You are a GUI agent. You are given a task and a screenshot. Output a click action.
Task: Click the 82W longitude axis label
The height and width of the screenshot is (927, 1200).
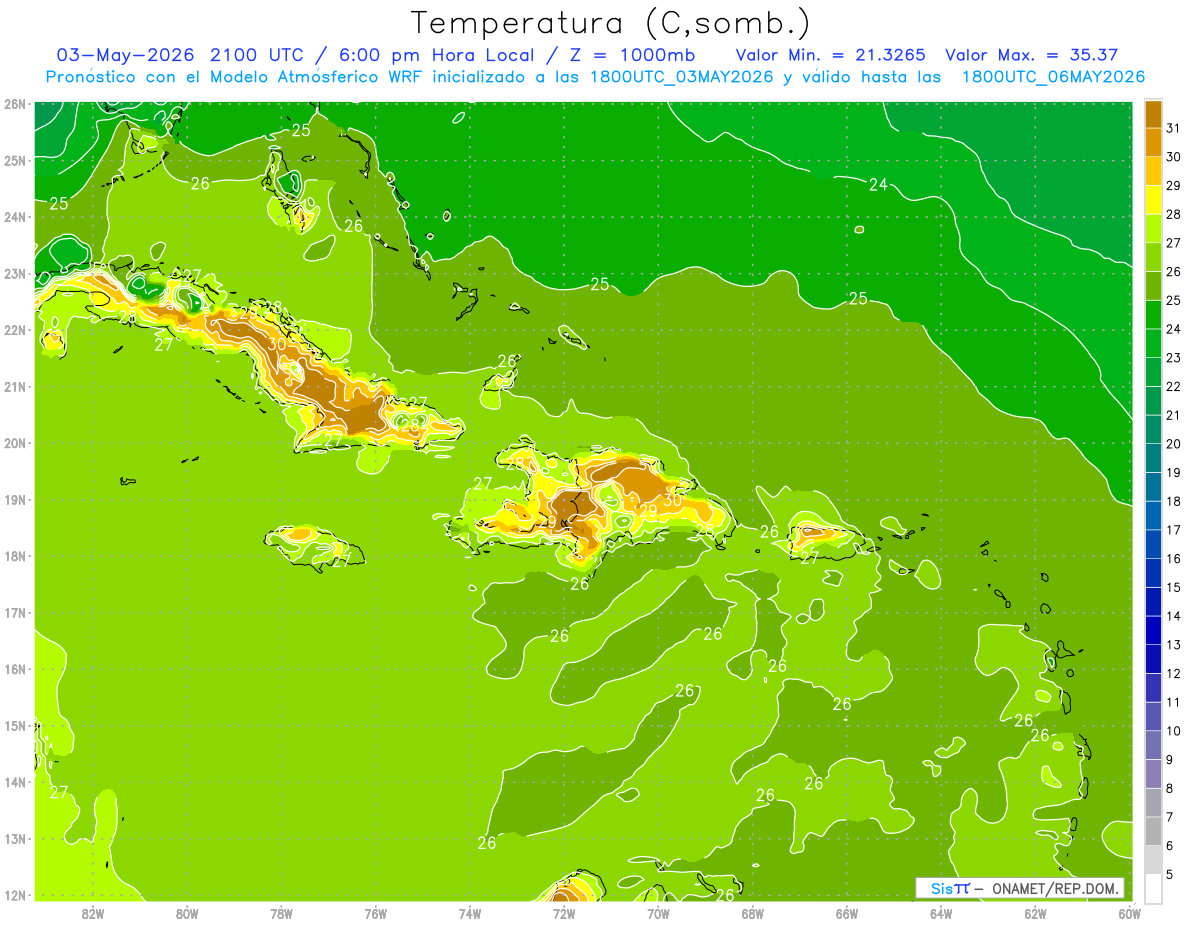(x=93, y=913)
